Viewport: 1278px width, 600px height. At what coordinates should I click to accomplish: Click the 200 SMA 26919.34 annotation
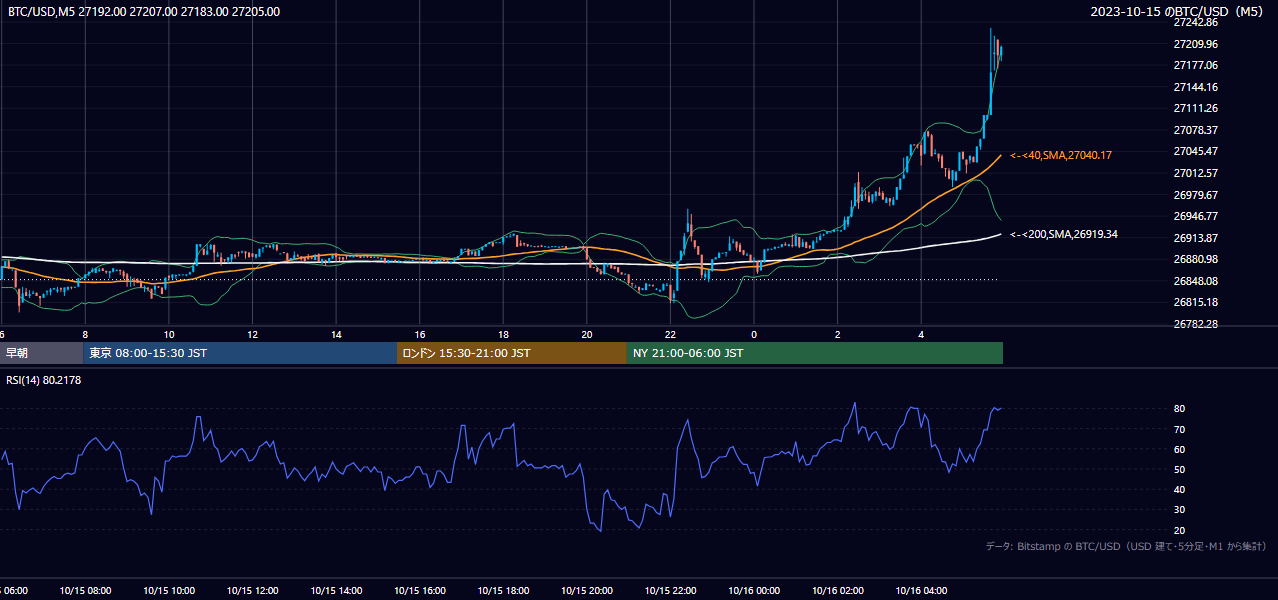(x=1064, y=234)
